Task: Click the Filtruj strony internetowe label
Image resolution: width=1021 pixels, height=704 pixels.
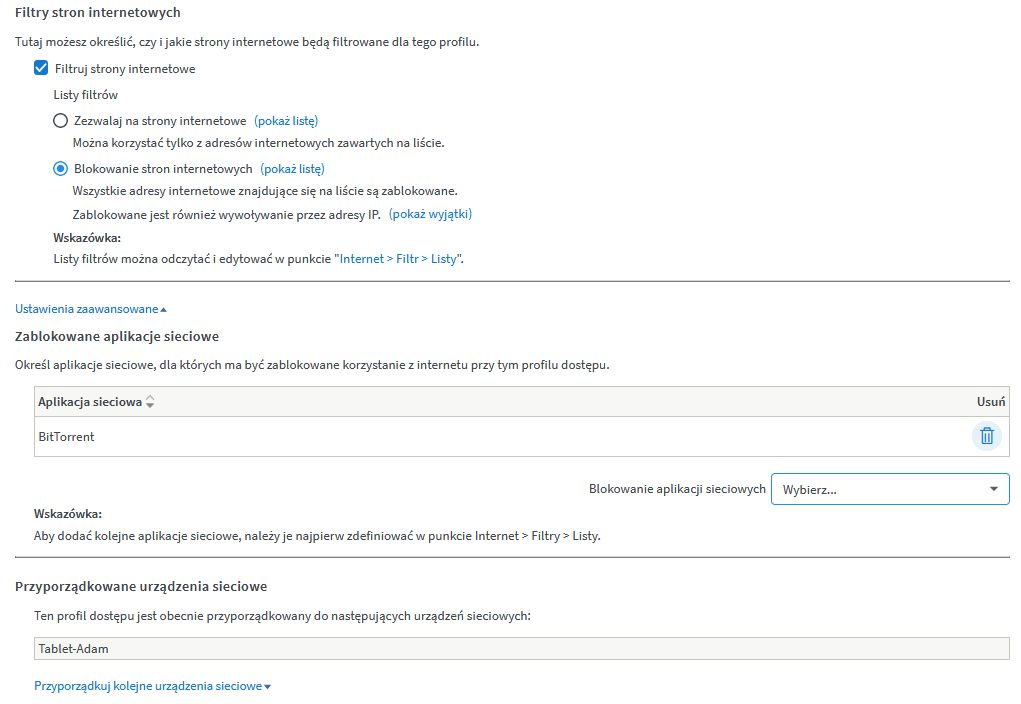Action: (x=125, y=69)
